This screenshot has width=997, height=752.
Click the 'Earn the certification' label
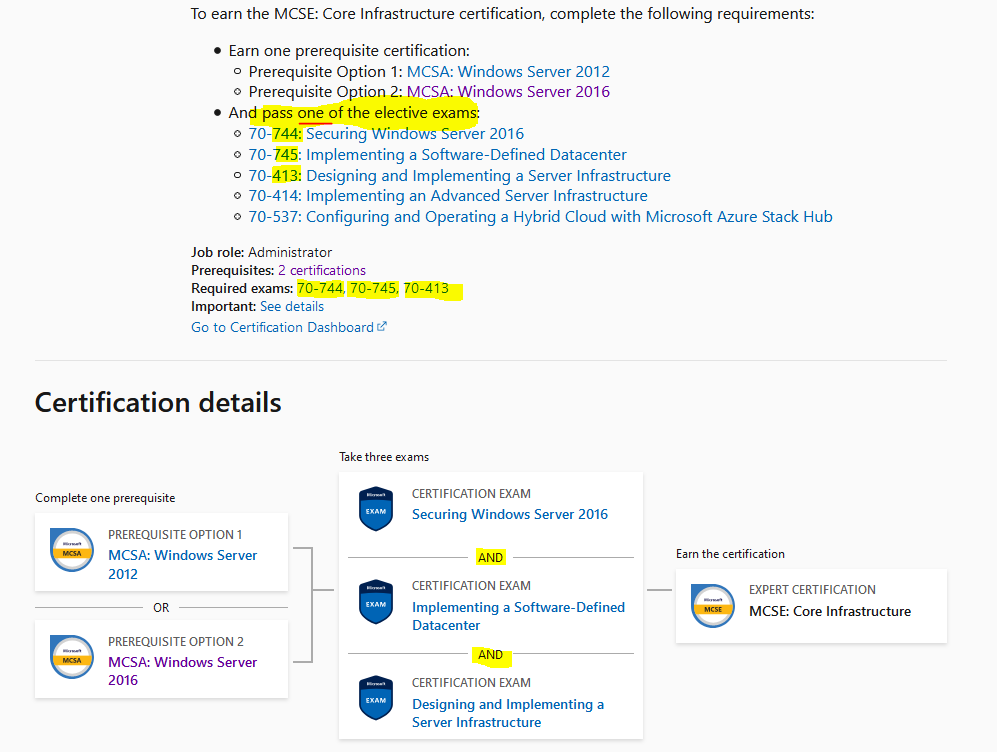pyautogui.click(x=730, y=554)
